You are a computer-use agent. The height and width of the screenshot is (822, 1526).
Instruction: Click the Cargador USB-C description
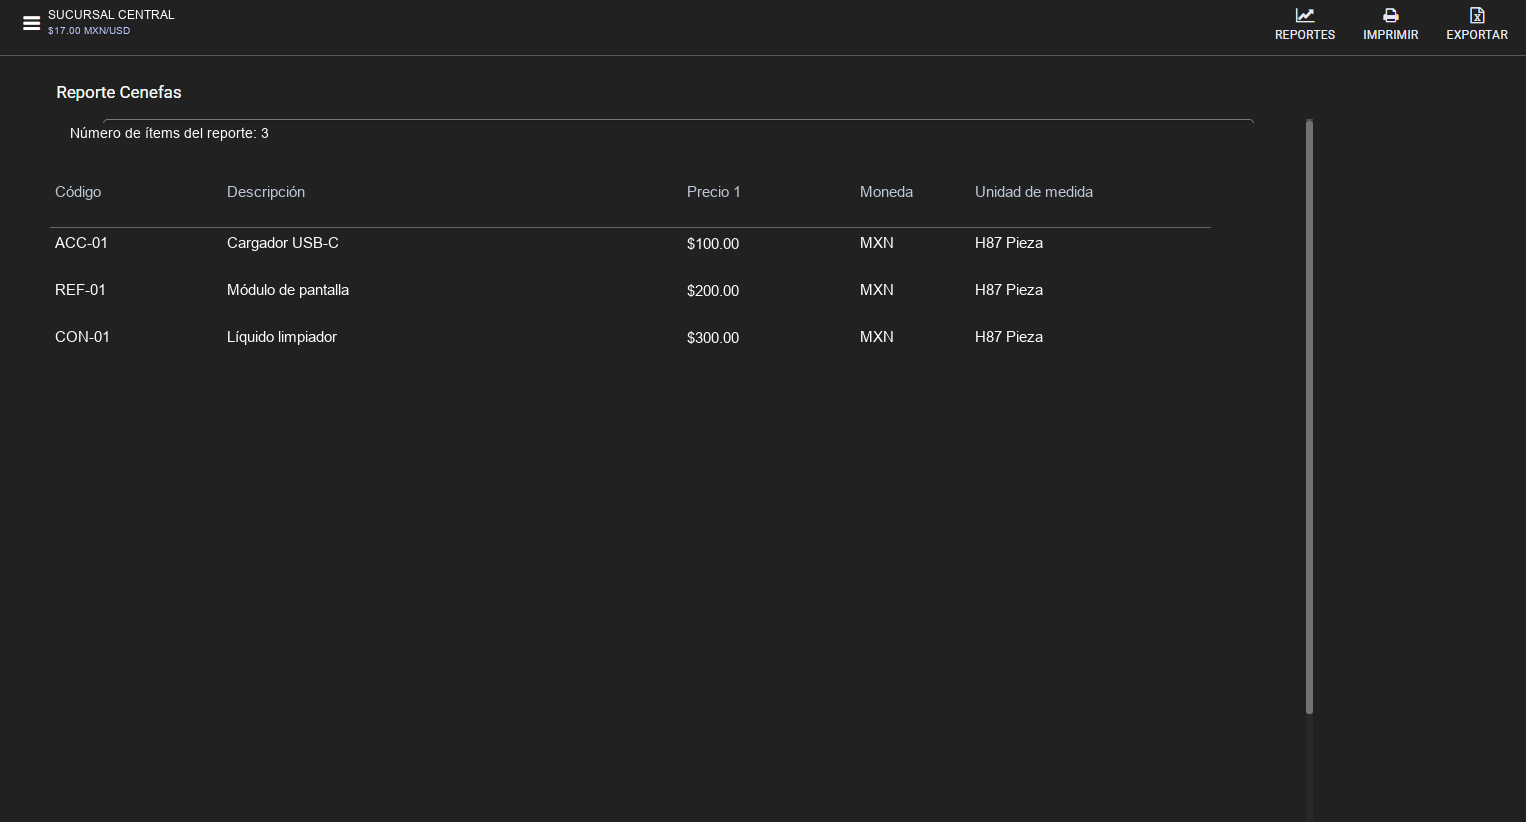point(283,243)
